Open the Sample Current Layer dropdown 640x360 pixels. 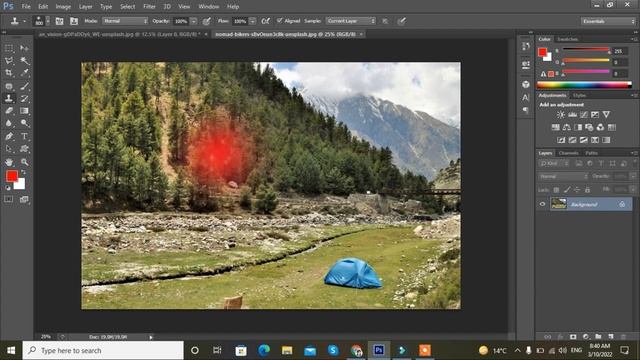(x=351, y=21)
